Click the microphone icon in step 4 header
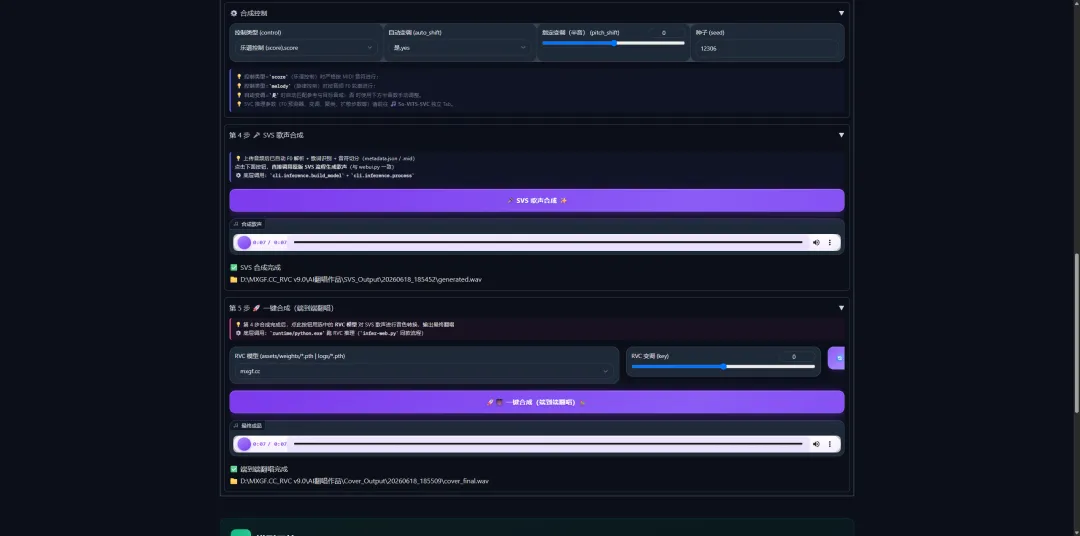The height and width of the screenshot is (536, 1080). (x=256, y=135)
